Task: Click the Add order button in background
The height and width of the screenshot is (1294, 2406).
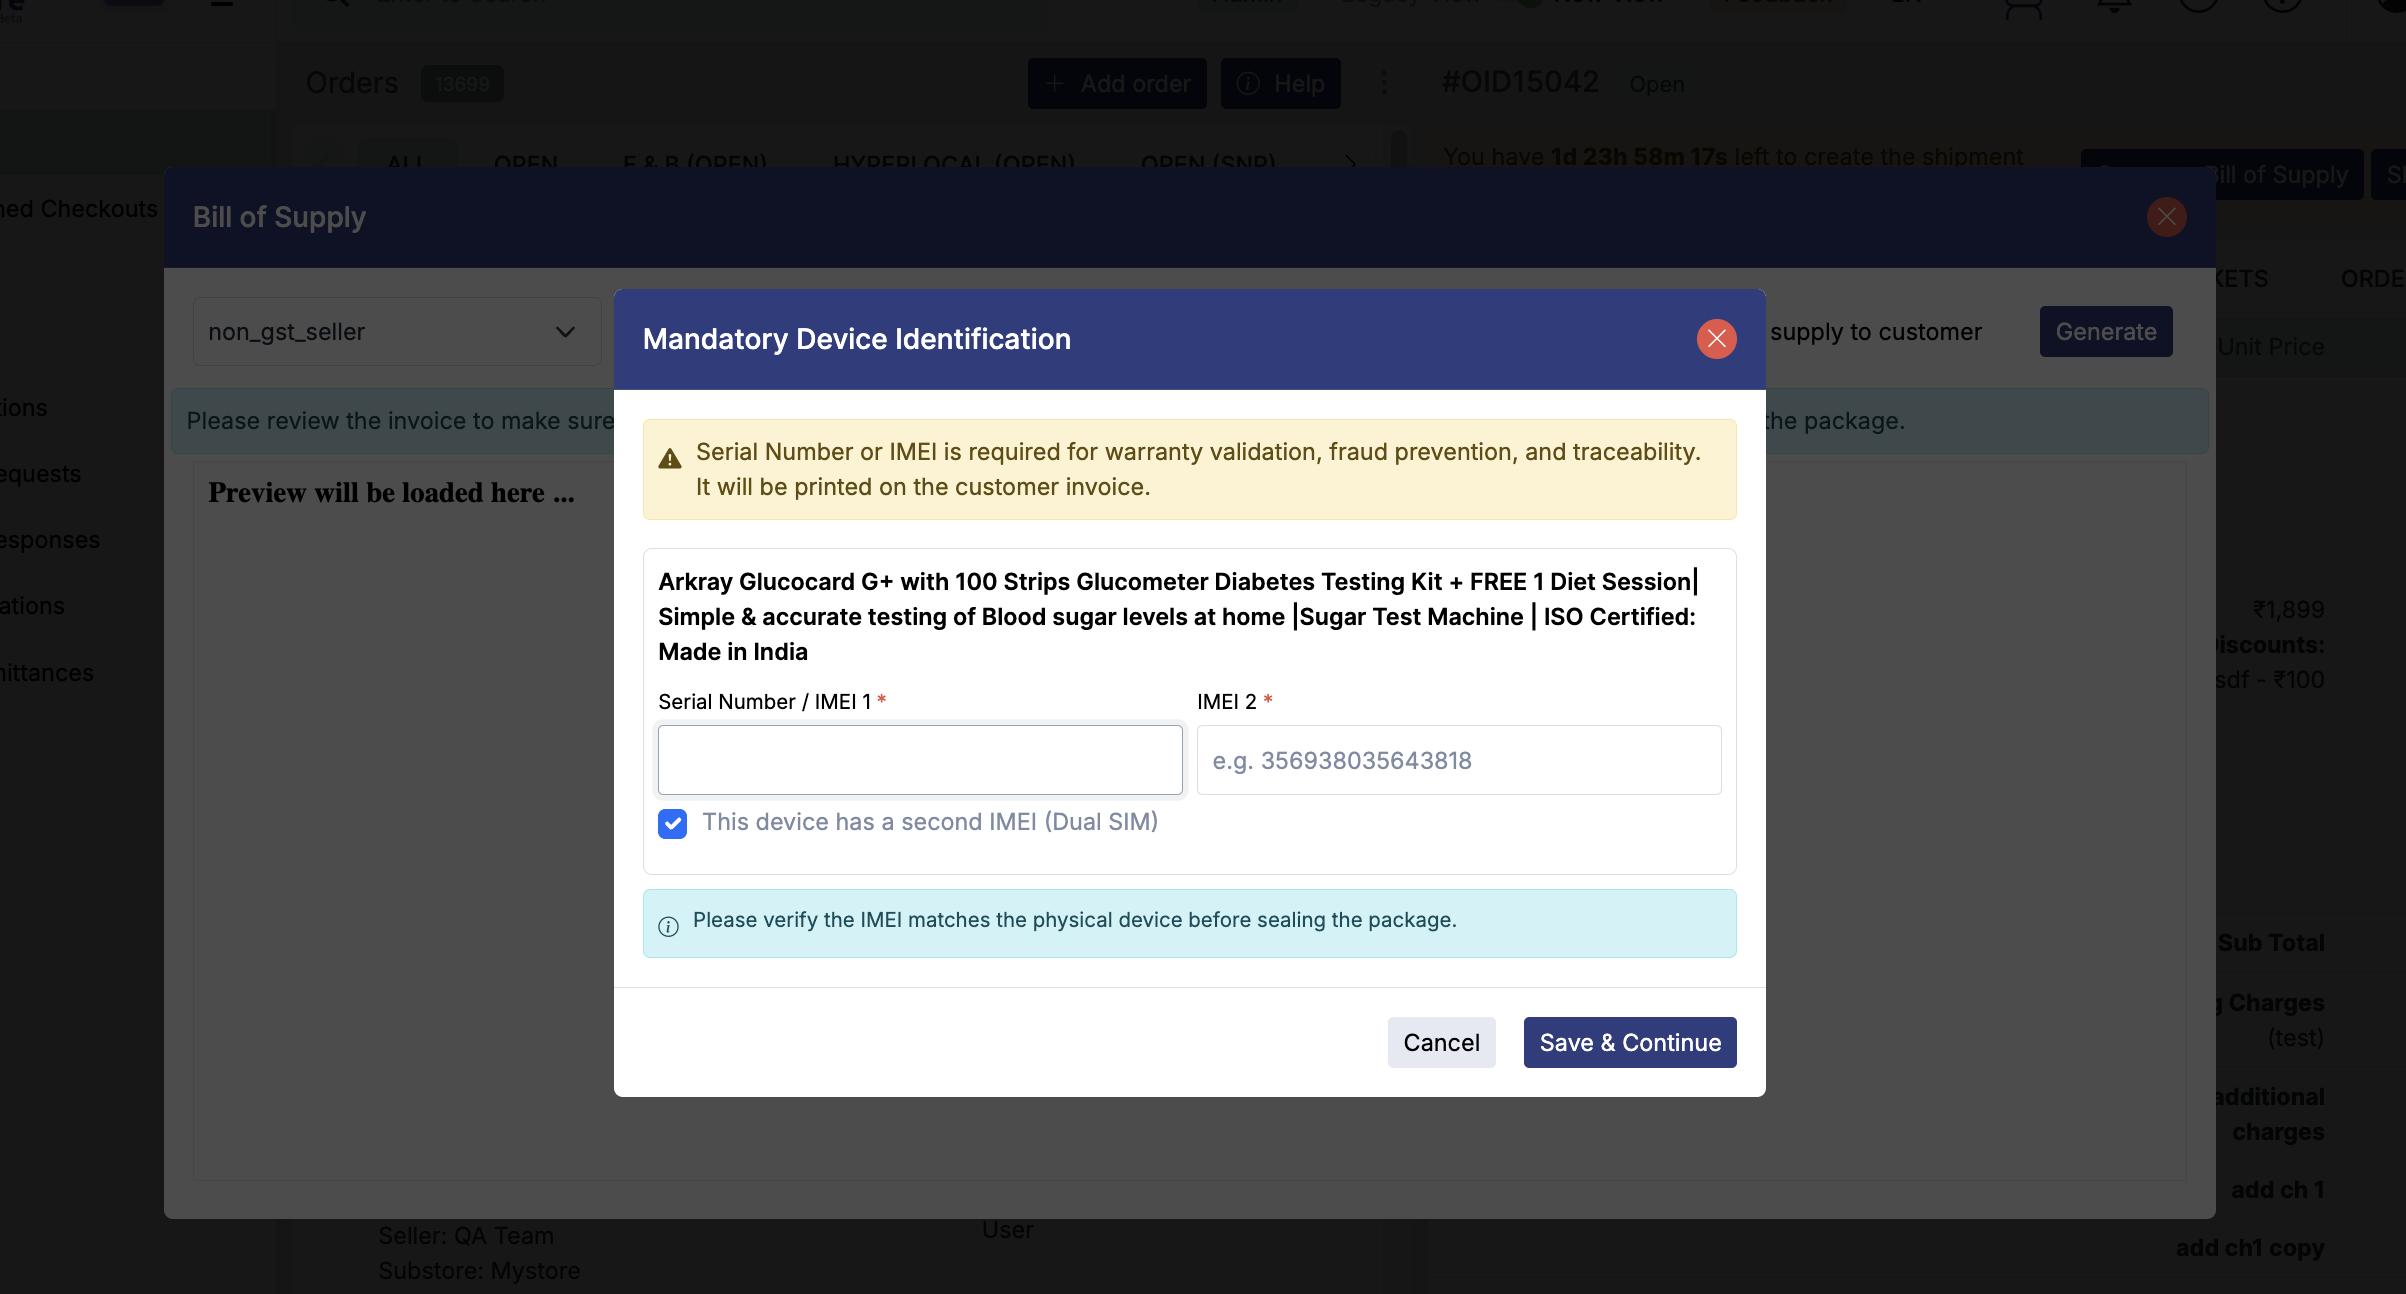Action: [1117, 84]
